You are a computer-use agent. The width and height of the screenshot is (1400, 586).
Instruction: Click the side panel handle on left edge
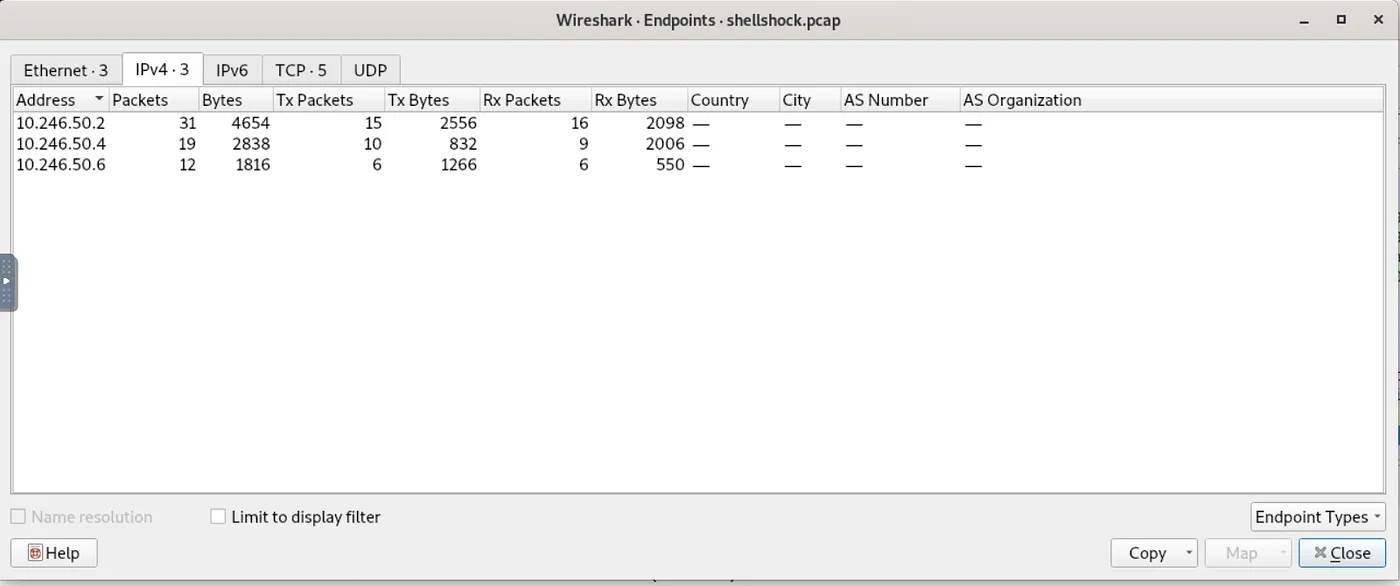(8, 283)
